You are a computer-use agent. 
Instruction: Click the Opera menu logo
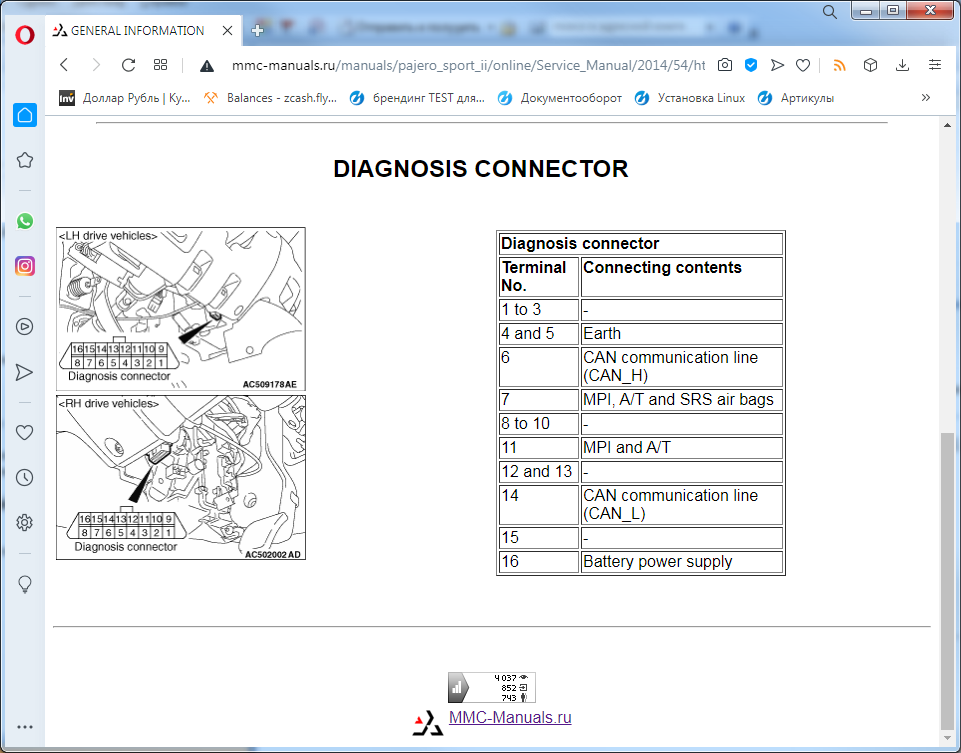point(26,32)
